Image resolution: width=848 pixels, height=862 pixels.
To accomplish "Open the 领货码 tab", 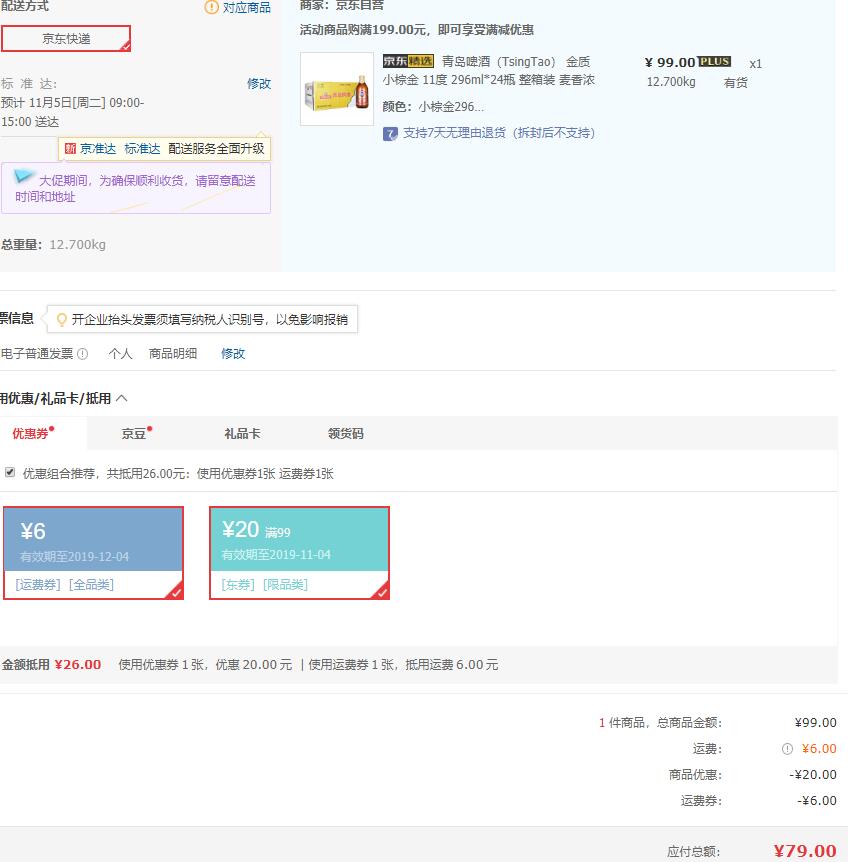I will click(x=346, y=434).
